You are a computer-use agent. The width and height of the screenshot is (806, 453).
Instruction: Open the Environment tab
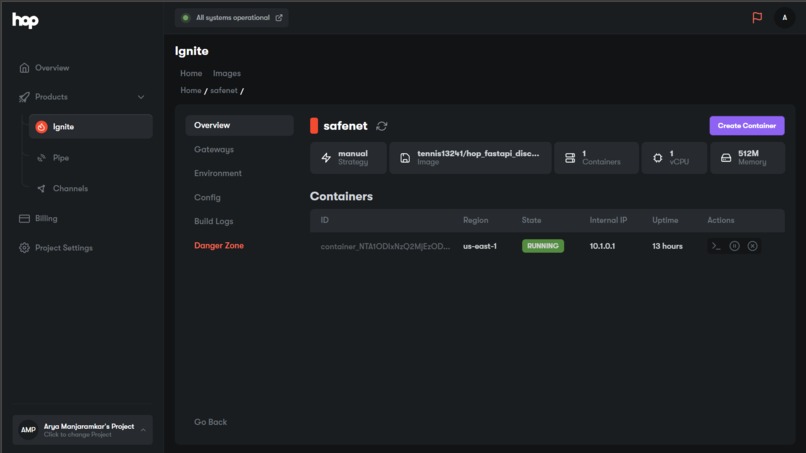click(x=218, y=173)
